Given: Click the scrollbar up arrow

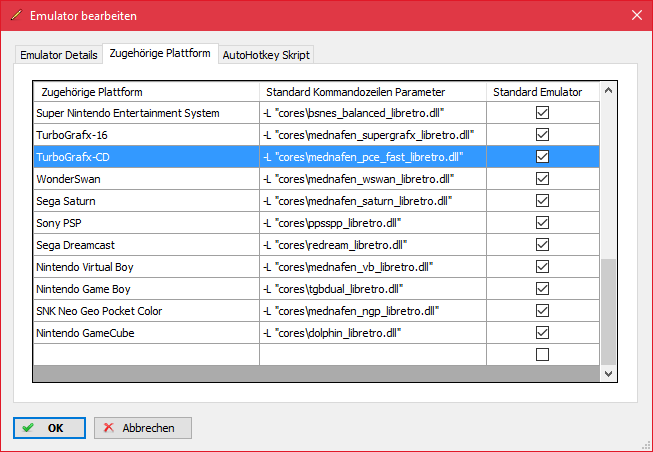Looking at the screenshot, I should point(608,90).
